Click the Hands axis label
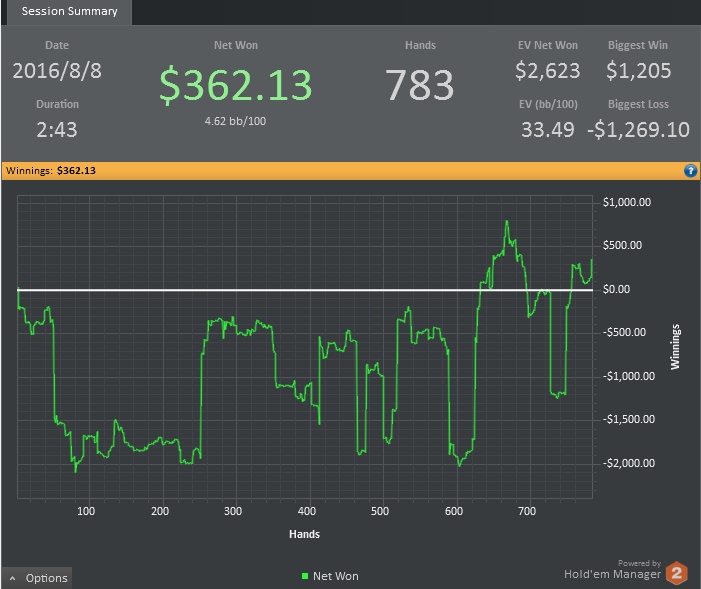The image size is (701, 589). click(304, 534)
